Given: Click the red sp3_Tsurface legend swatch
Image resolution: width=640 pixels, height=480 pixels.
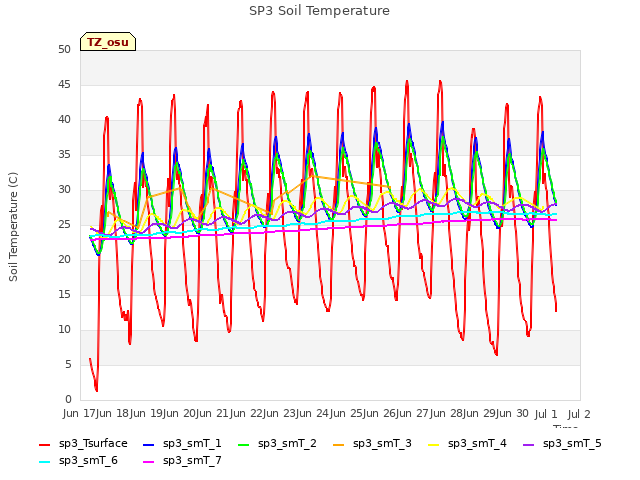Looking at the screenshot, I should coord(44,444).
